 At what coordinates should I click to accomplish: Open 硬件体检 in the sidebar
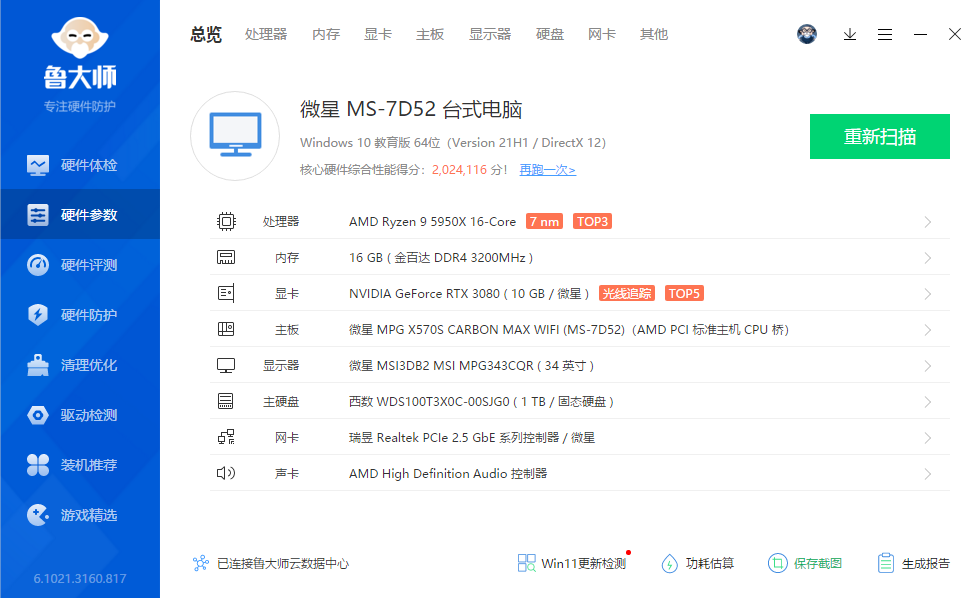pyautogui.click(x=80, y=165)
